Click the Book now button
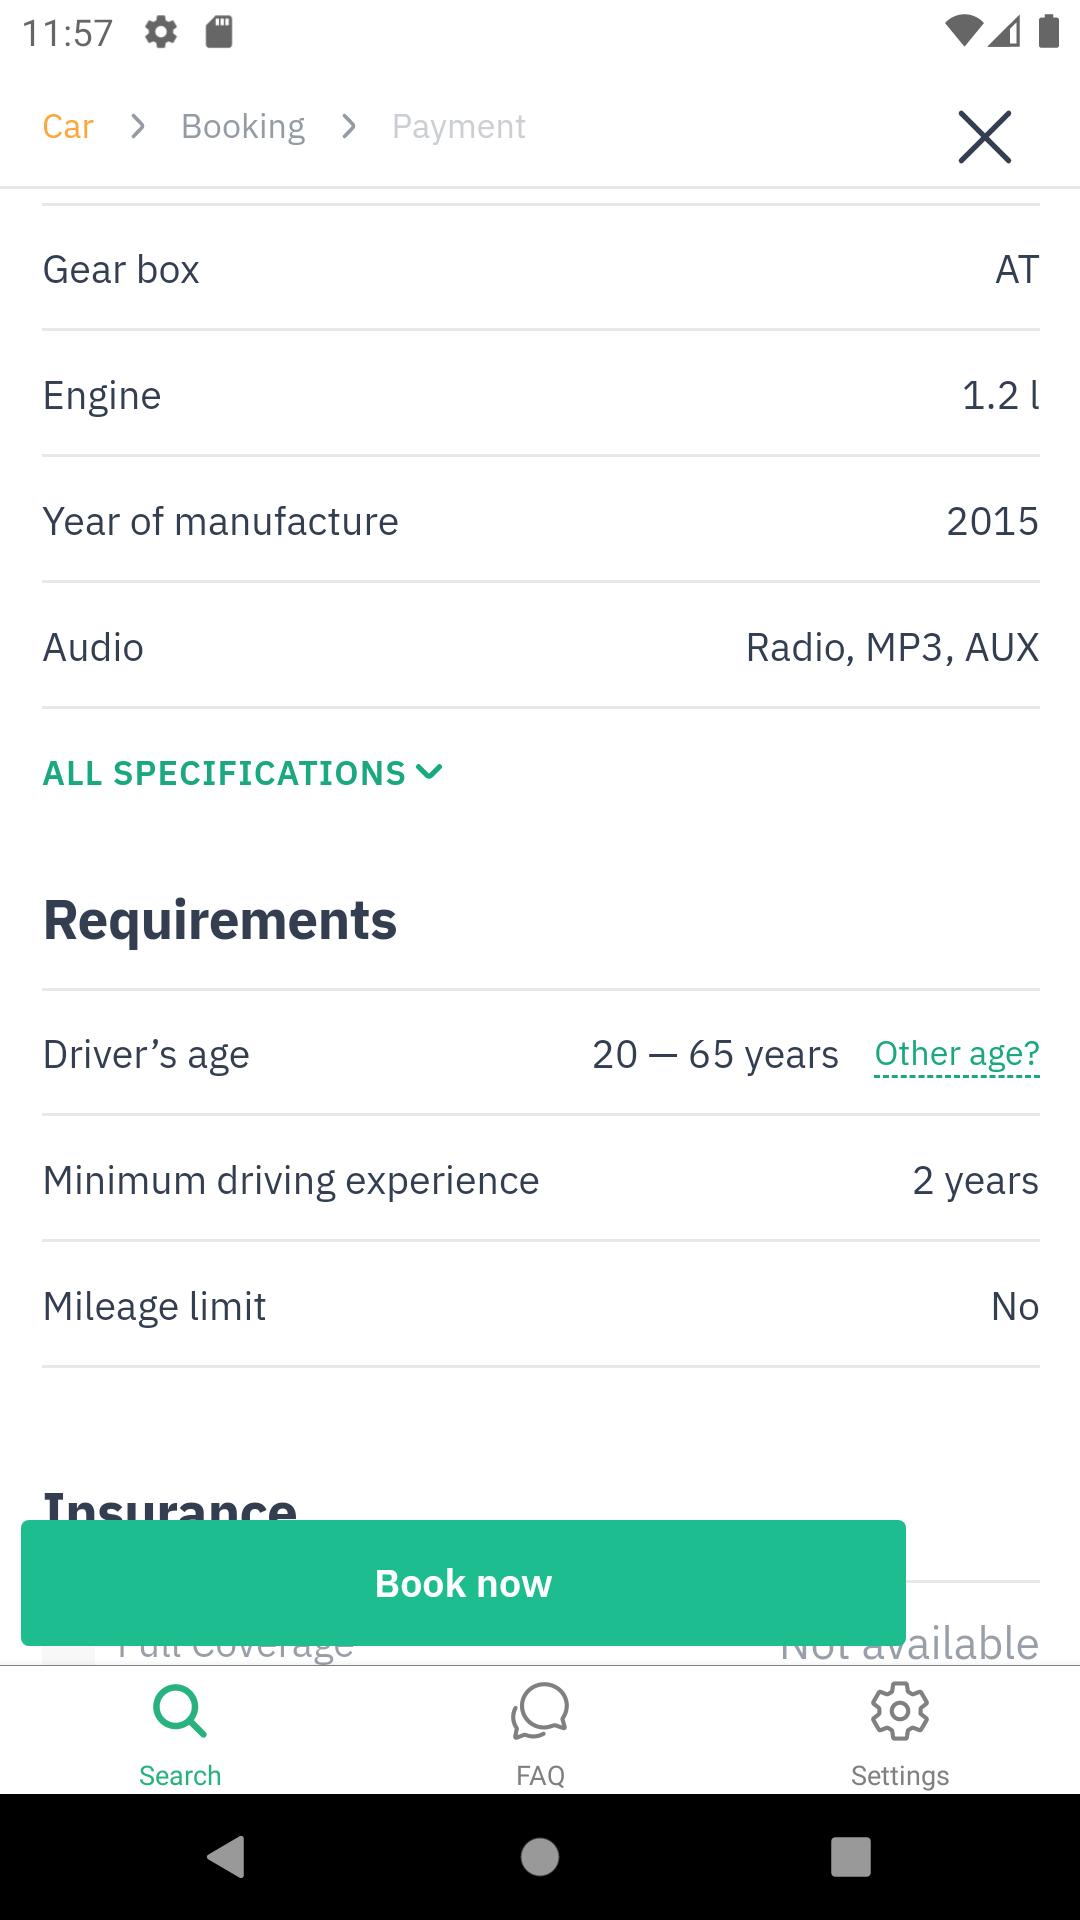Viewport: 1080px width, 1920px height. pos(463,1583)
